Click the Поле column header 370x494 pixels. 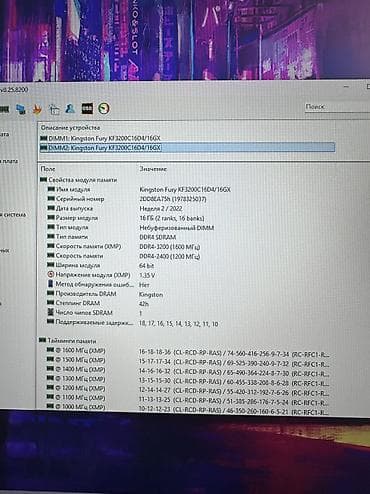(x=48, y=169)
